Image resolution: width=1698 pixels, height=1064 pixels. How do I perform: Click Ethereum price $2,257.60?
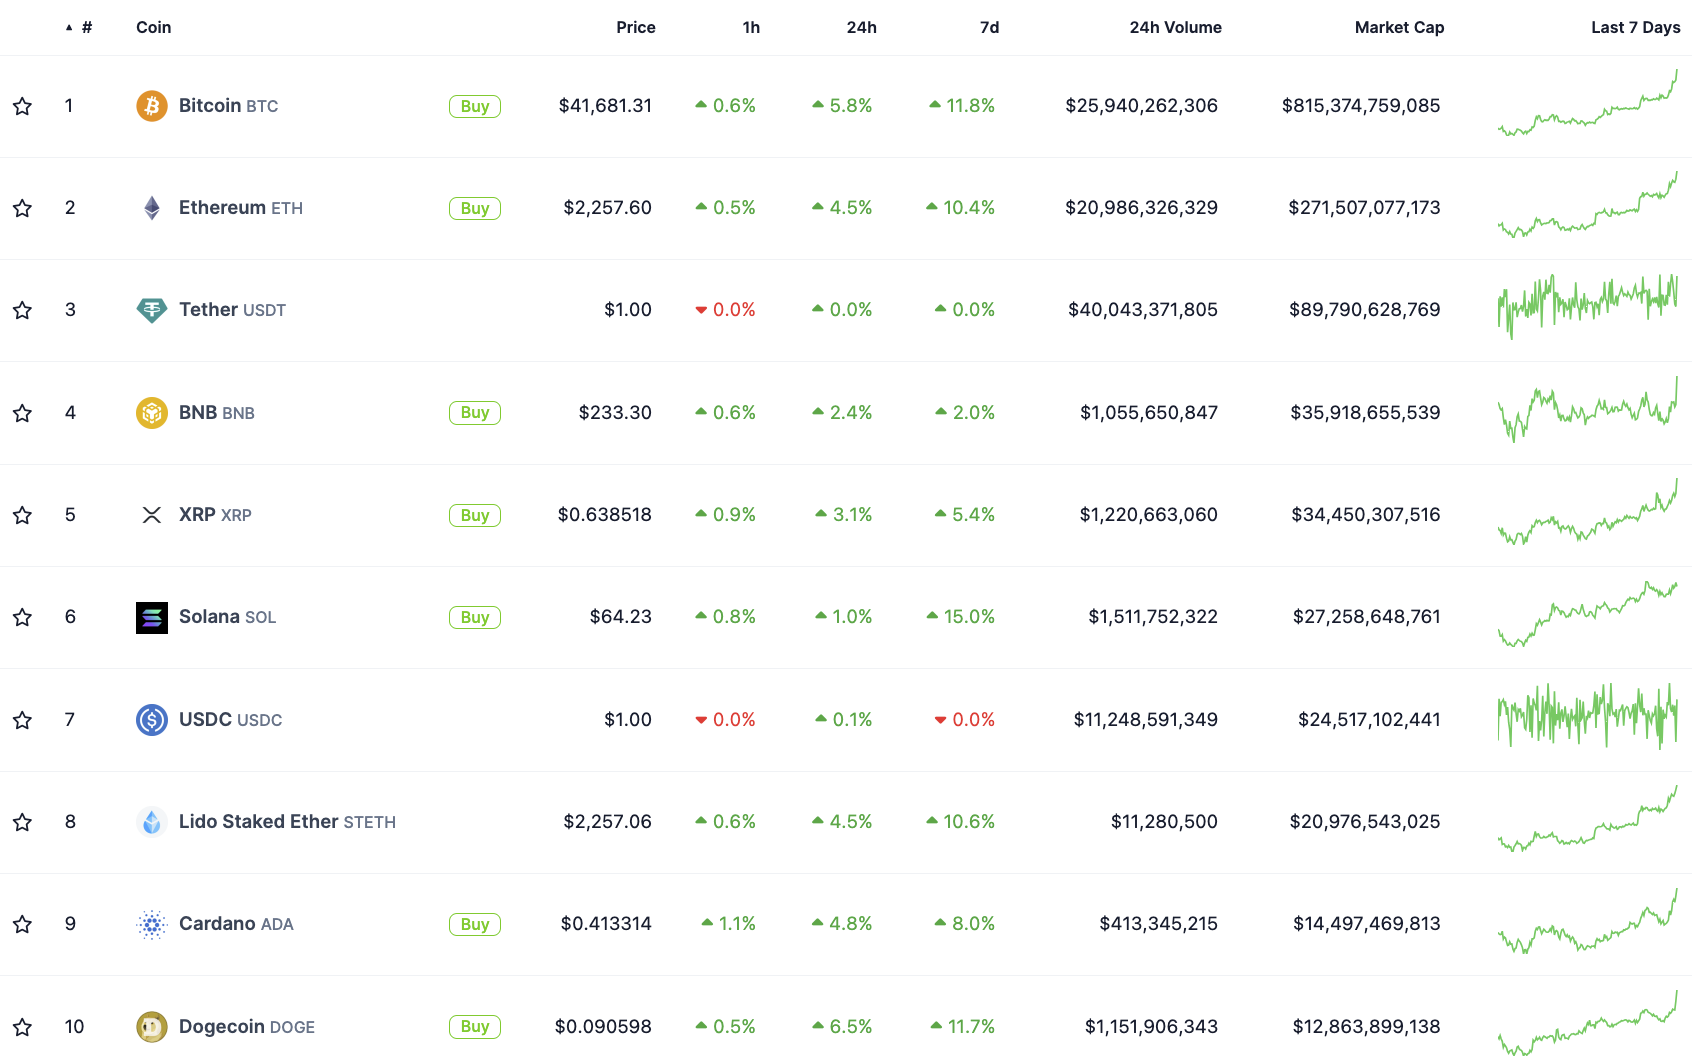tap(608, 208)
